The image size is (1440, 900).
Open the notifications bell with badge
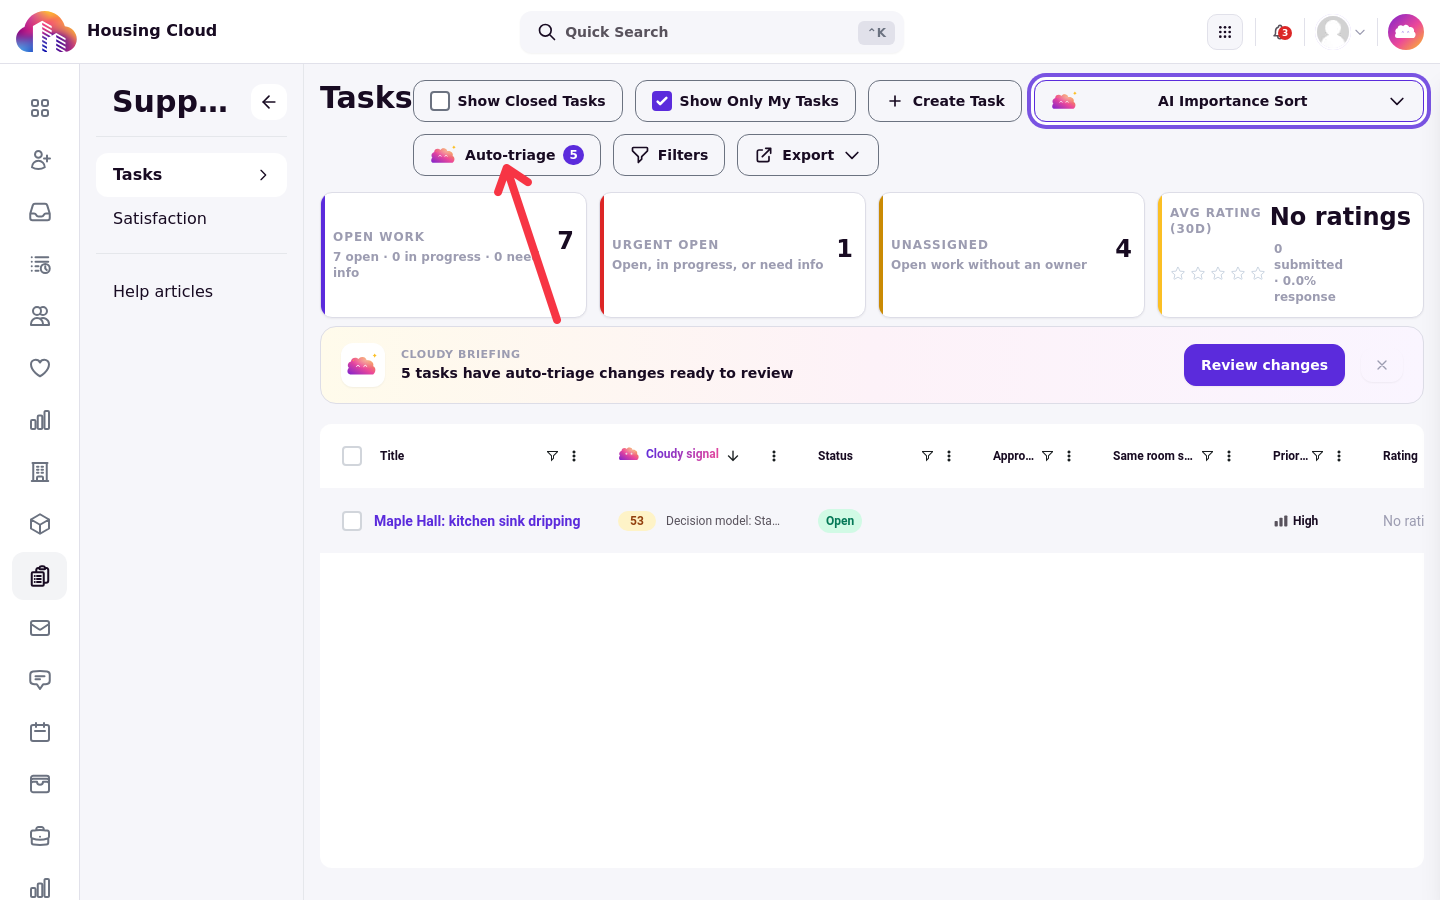(1281, 32)
